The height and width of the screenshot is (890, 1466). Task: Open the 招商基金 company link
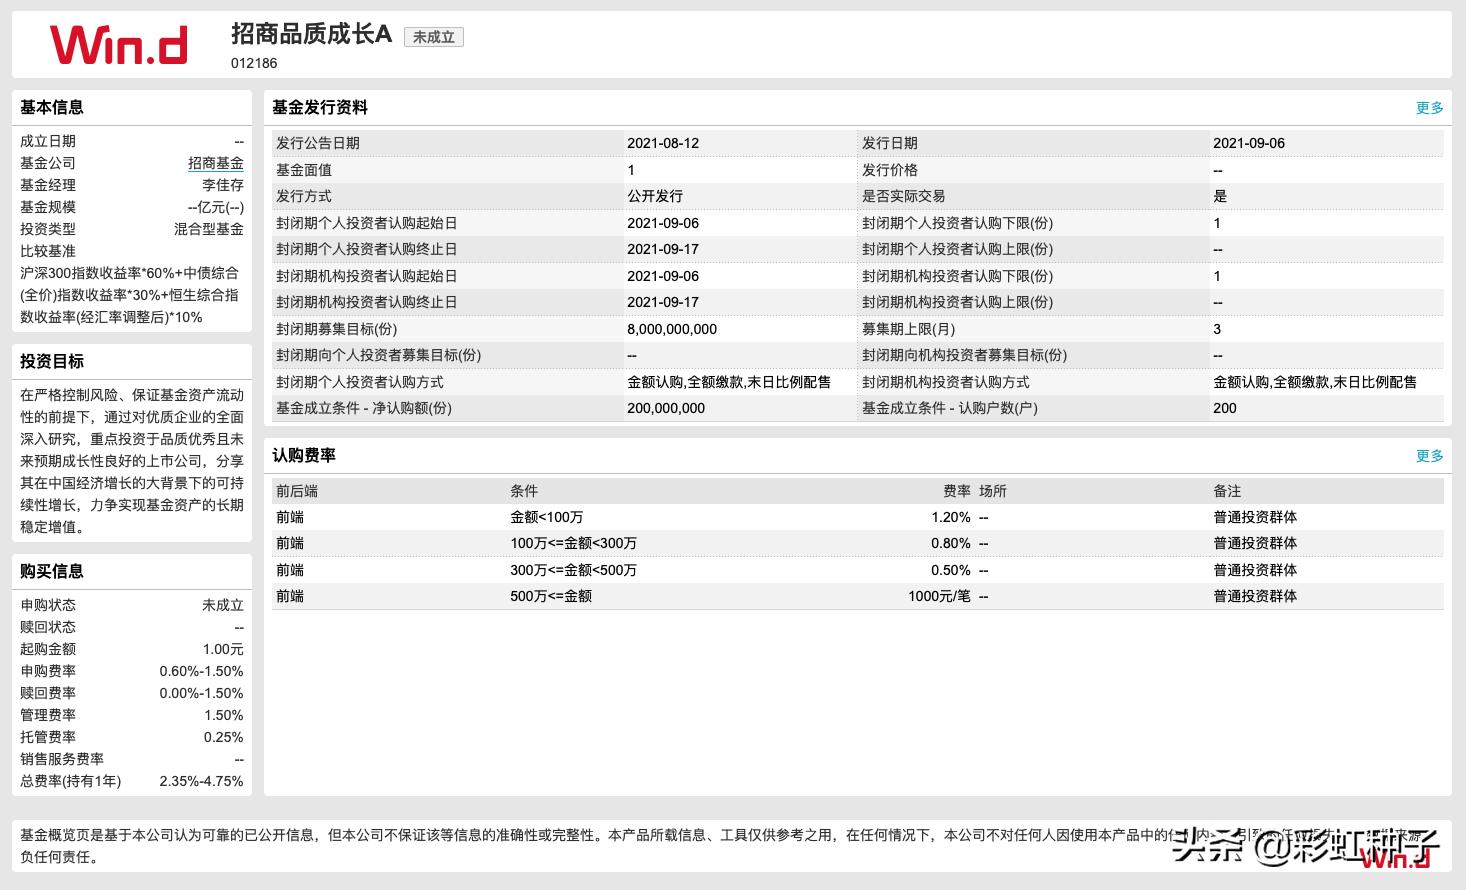pos(216,163)
